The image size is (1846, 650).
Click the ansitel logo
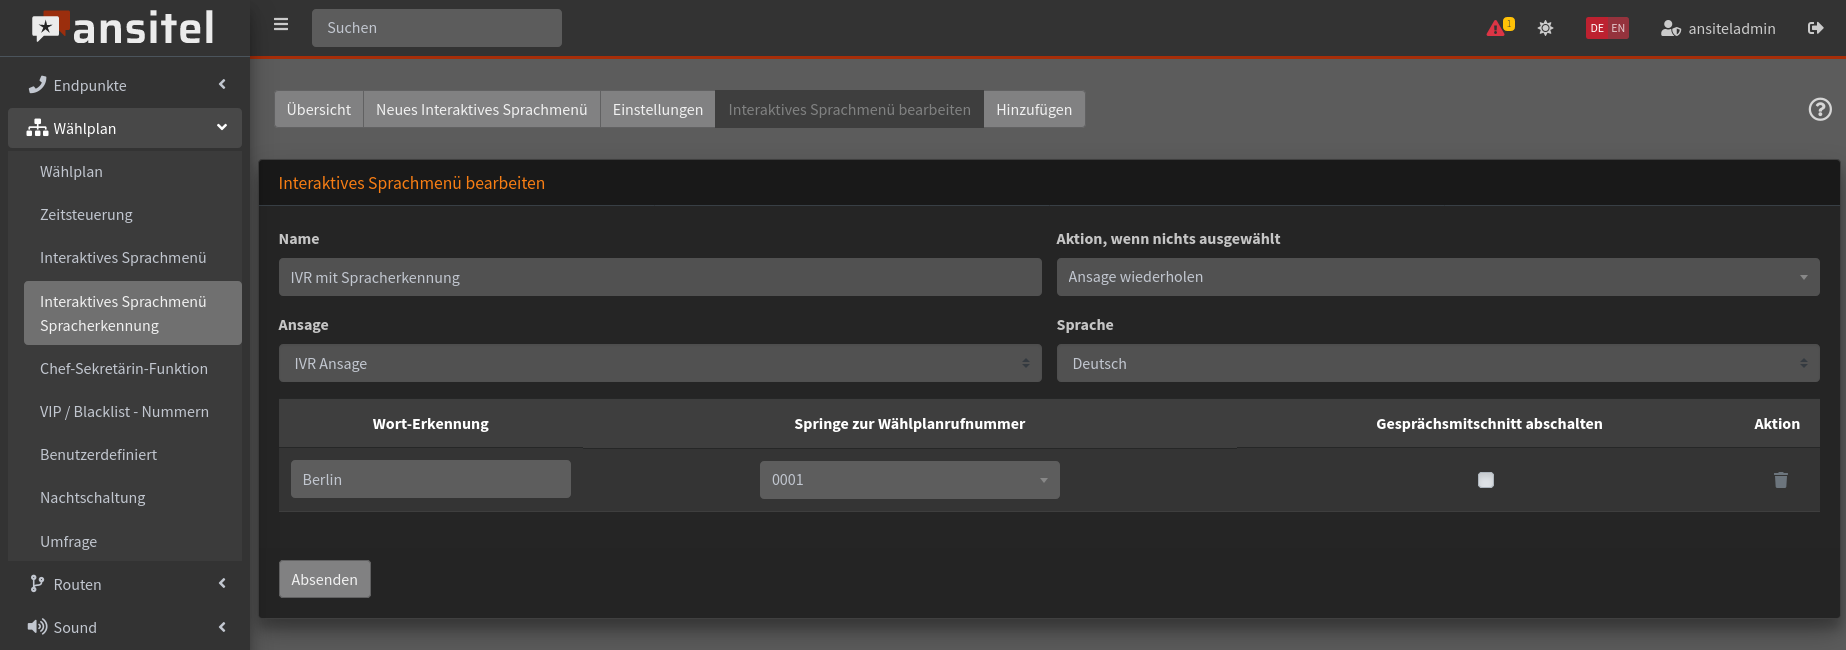(124, 28)
